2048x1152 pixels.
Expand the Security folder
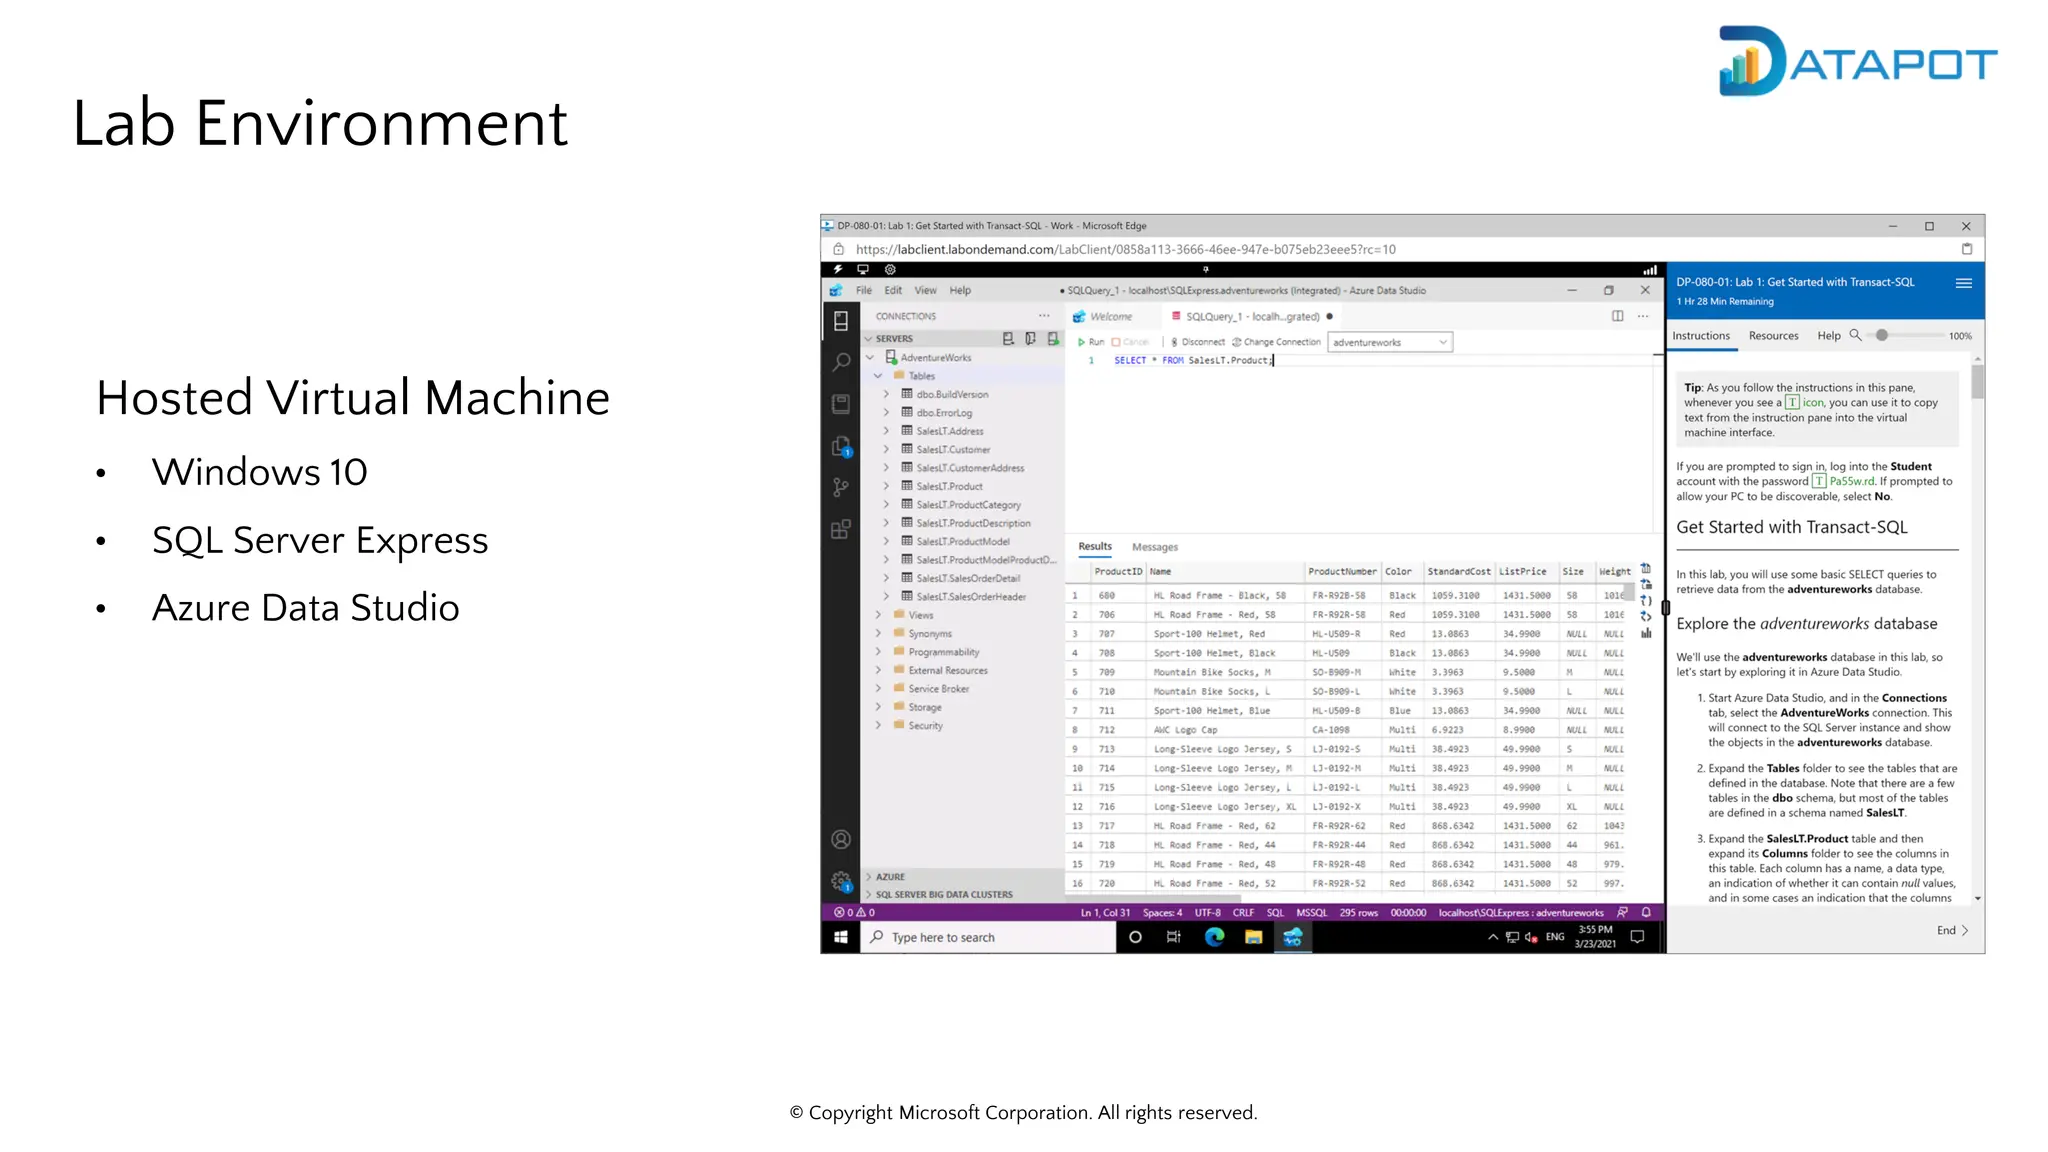tap(878, 726)
